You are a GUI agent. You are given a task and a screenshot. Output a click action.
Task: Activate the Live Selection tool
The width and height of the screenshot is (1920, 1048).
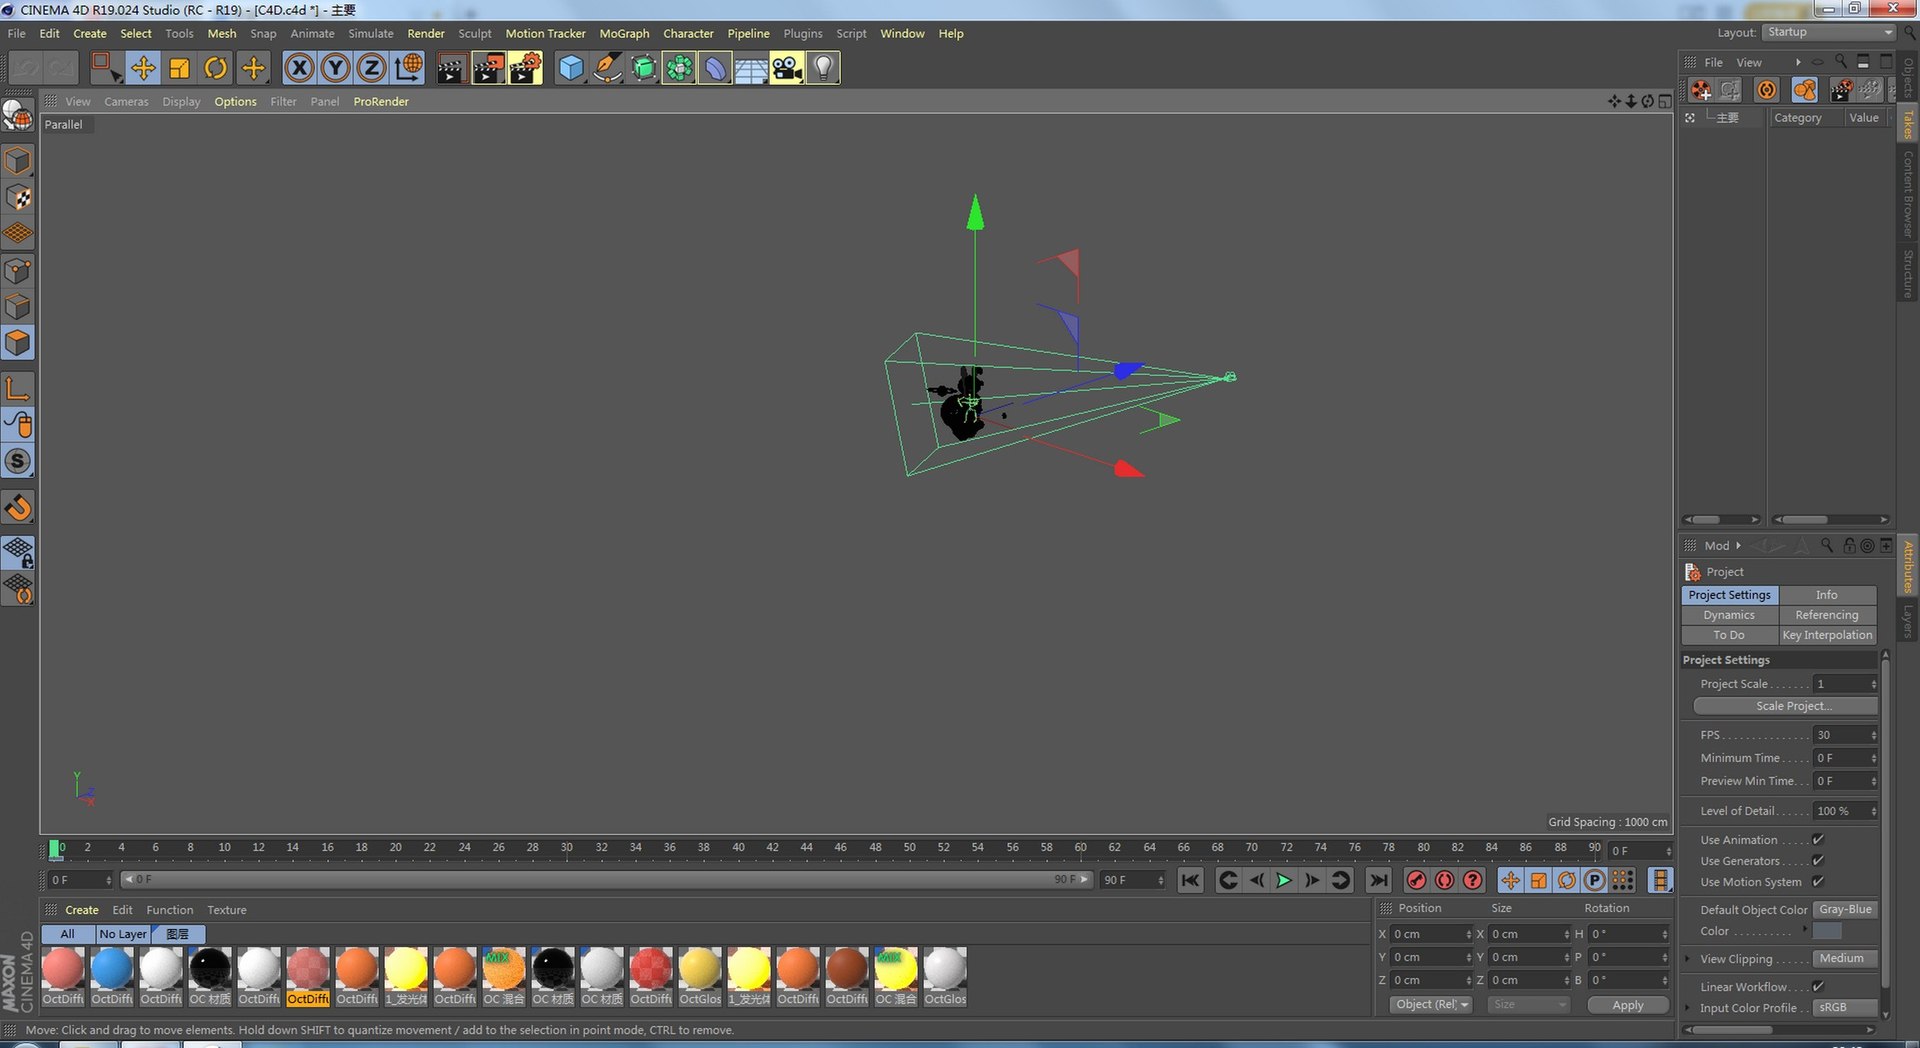(105, 68)
